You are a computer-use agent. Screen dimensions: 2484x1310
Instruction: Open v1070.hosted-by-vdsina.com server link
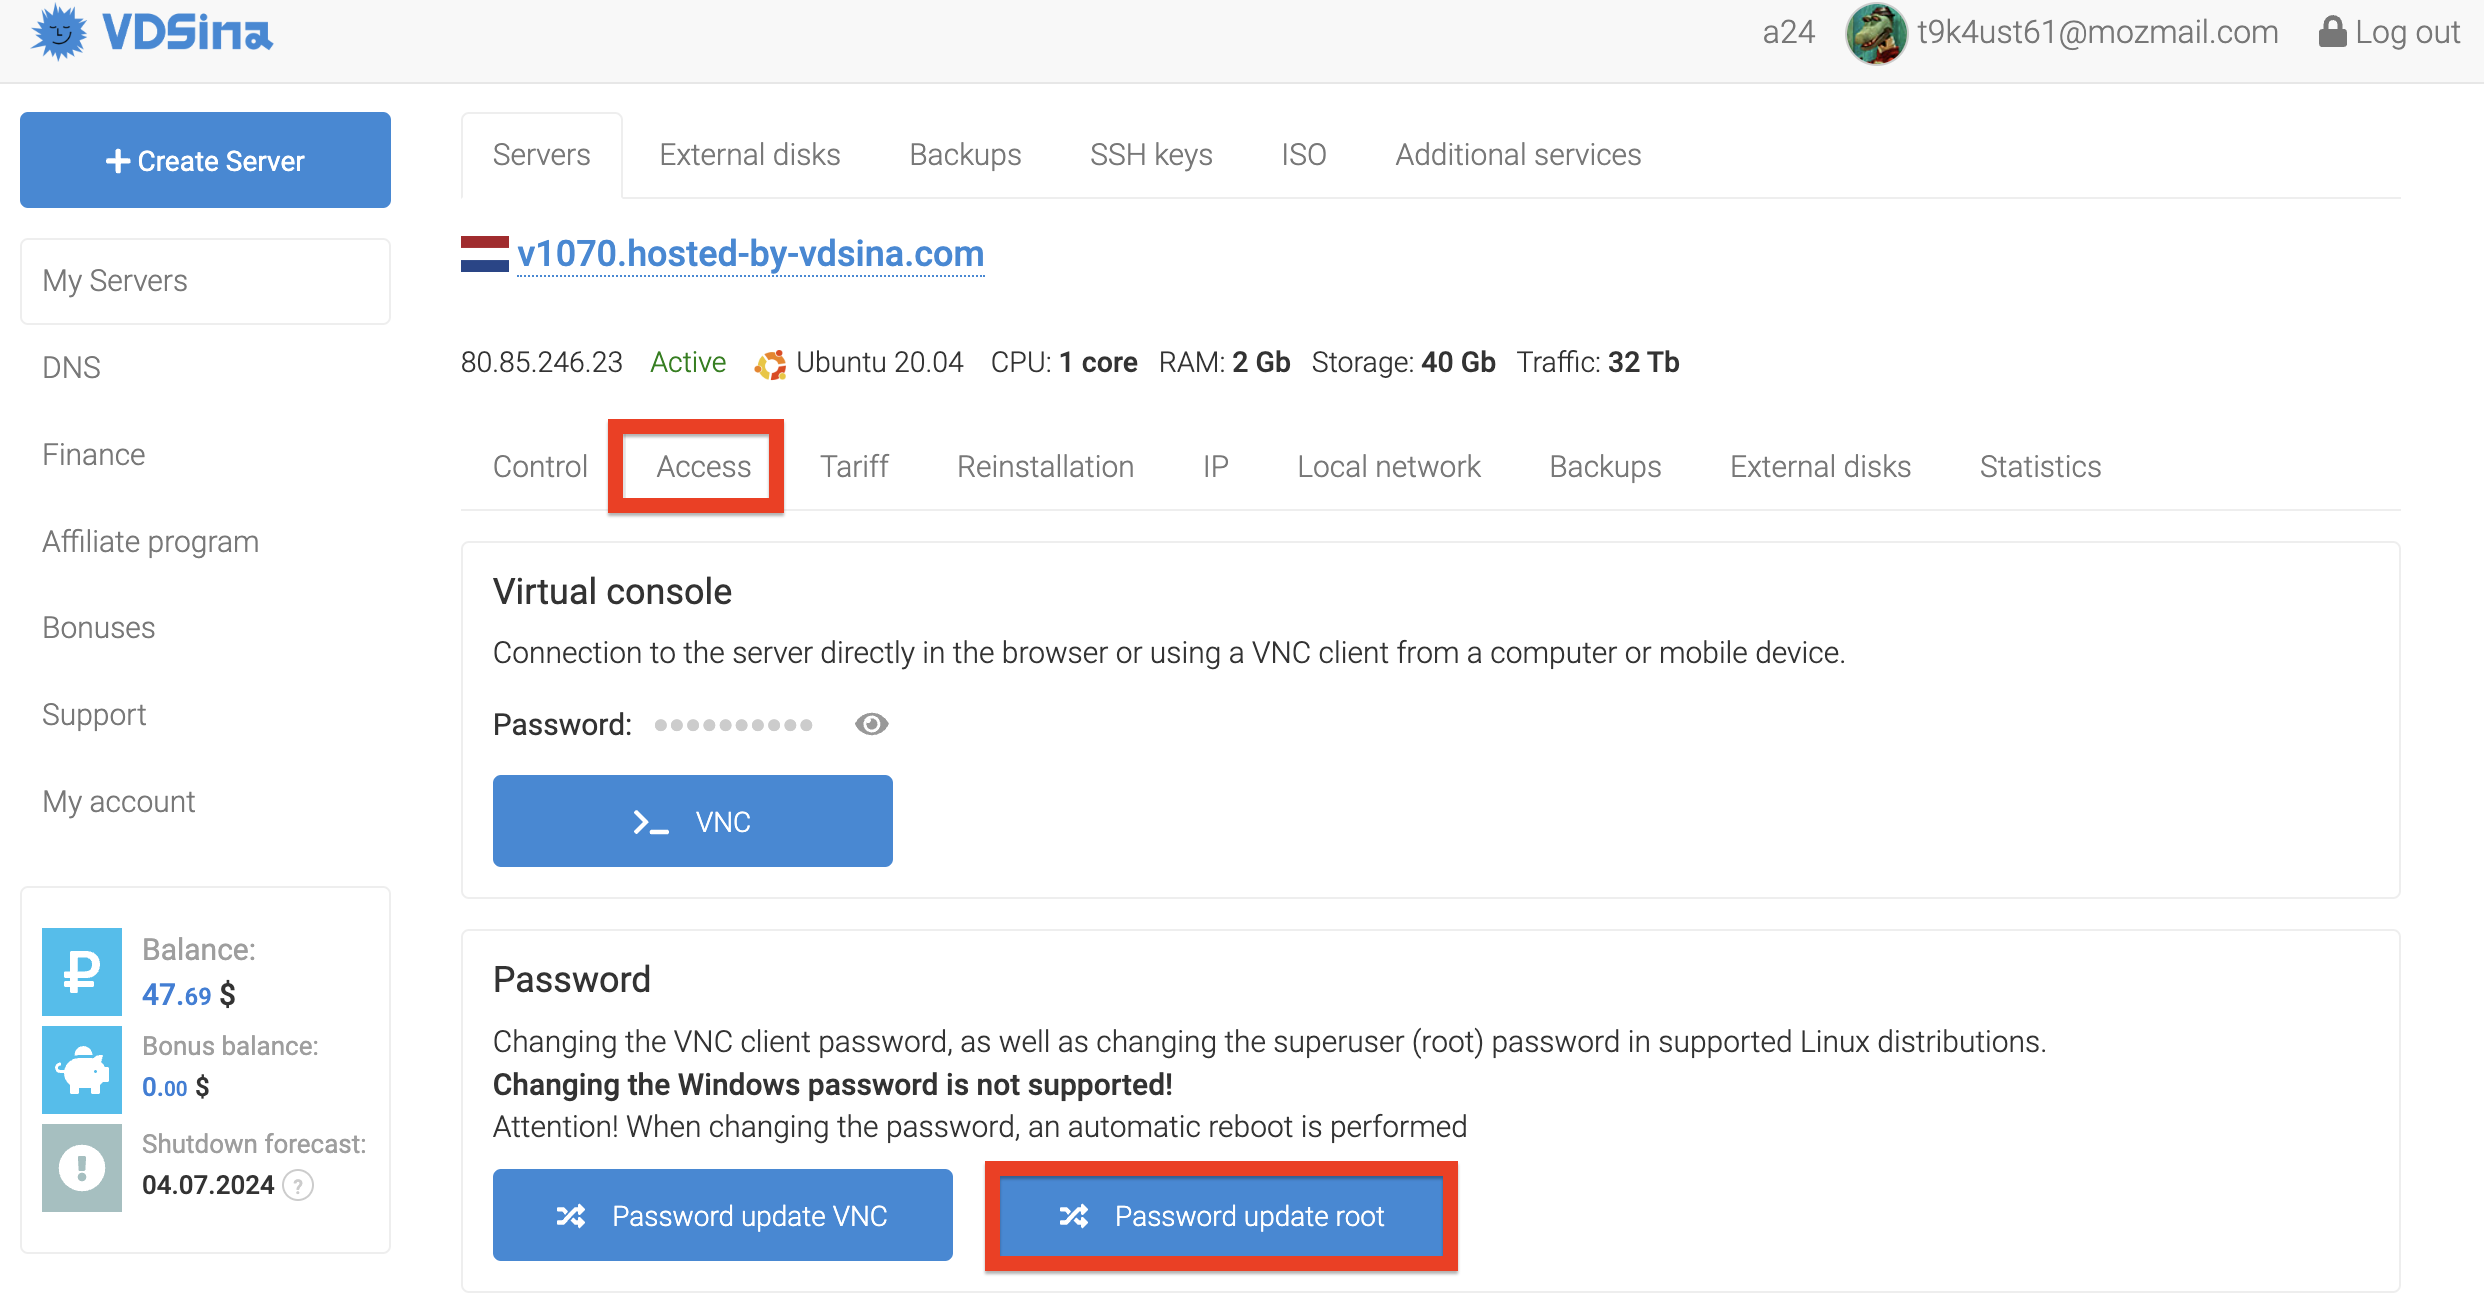click(x=751, y=254)
